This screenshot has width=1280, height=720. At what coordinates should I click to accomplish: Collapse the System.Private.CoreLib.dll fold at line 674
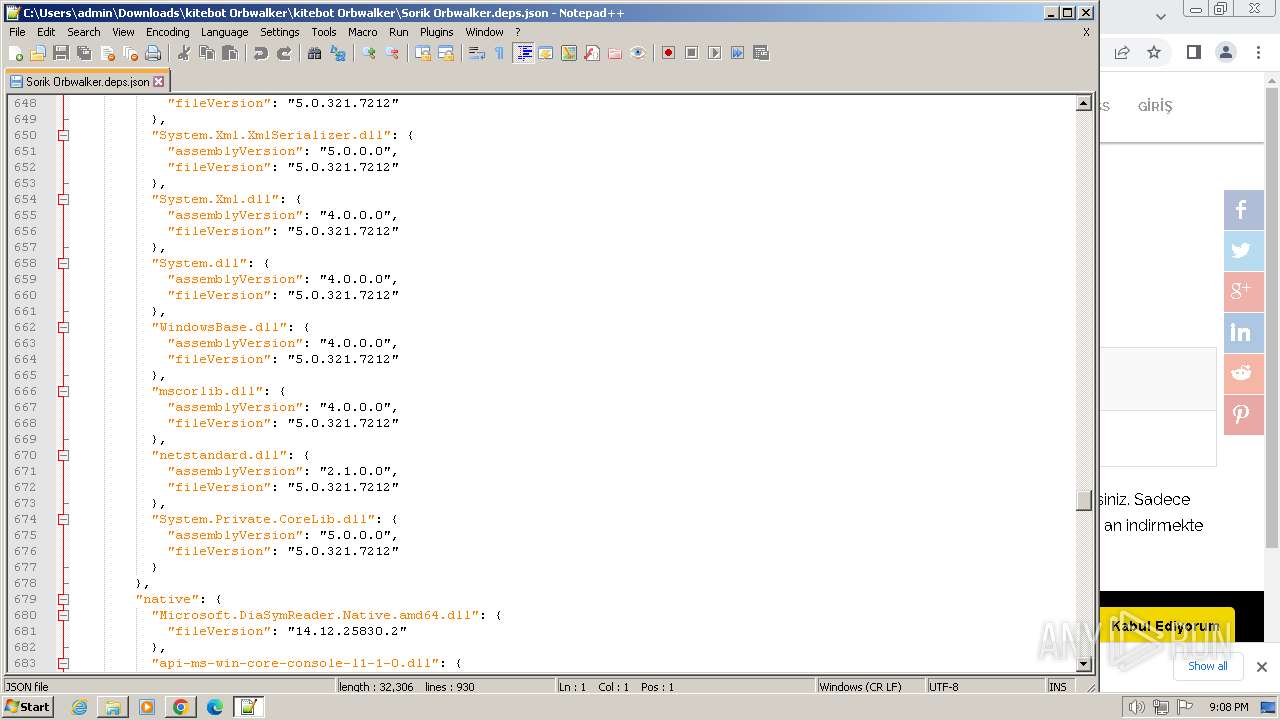[x=63, y=519]
